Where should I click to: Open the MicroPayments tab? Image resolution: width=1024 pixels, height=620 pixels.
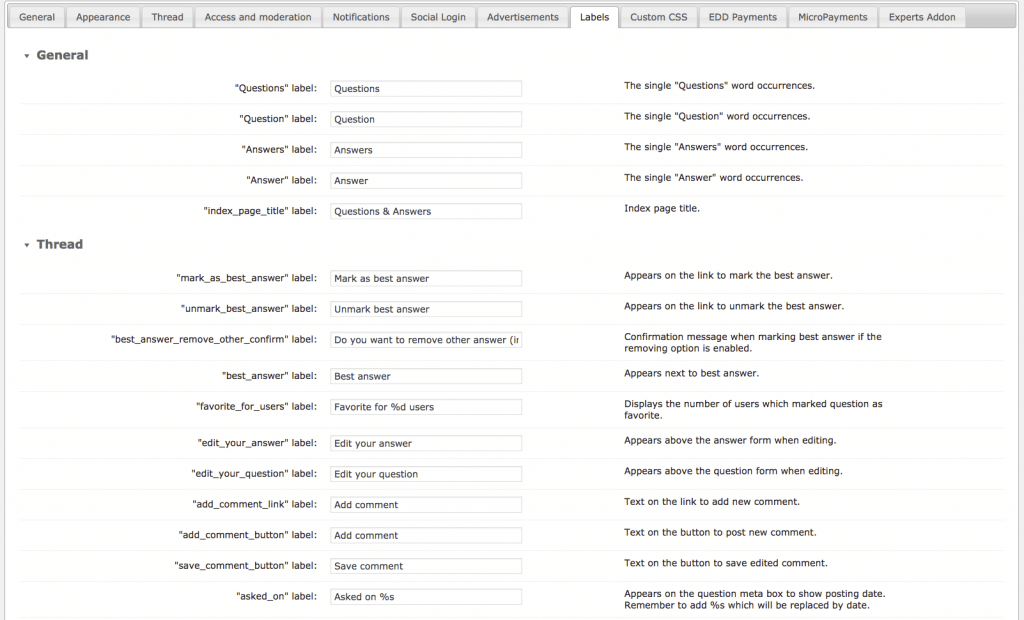[x=832, y=16]
